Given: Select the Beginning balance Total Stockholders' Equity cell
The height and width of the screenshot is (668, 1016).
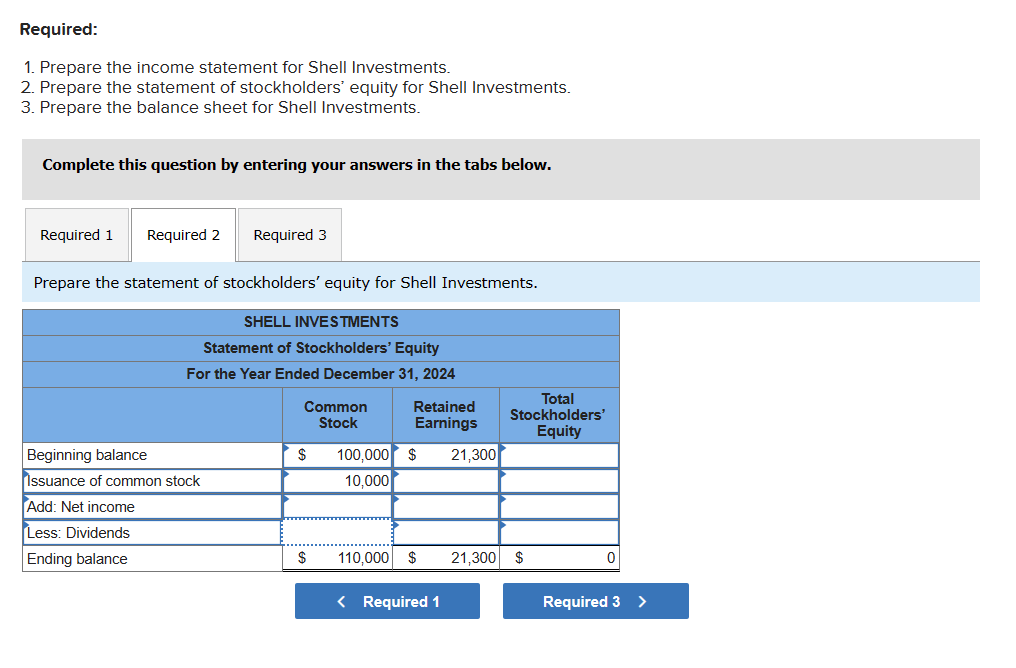Looking at the screenshot, I should 559,454.
